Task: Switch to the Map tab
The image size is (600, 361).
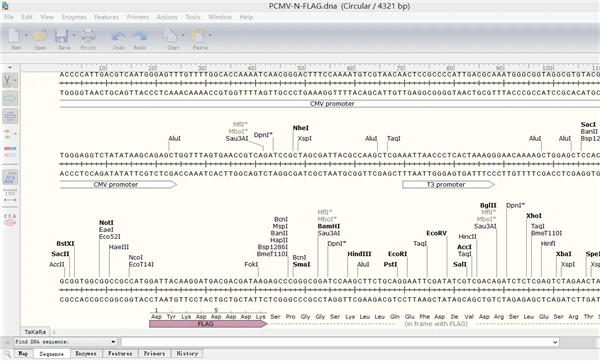Action: pyautogui.click(x=23, y=353)
